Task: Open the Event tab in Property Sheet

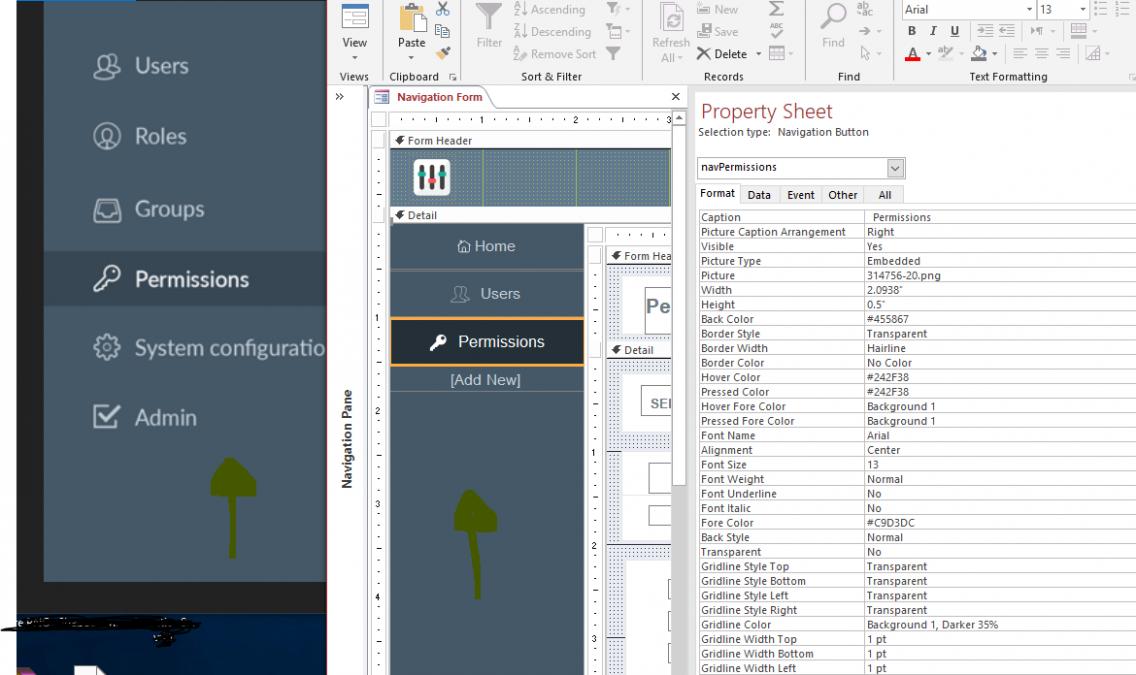Action: point(800,195)
